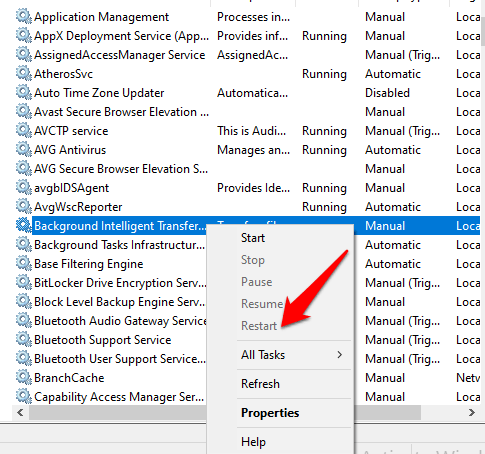
Task: Click the Application Management gear icon
Action: pos(24,17)
